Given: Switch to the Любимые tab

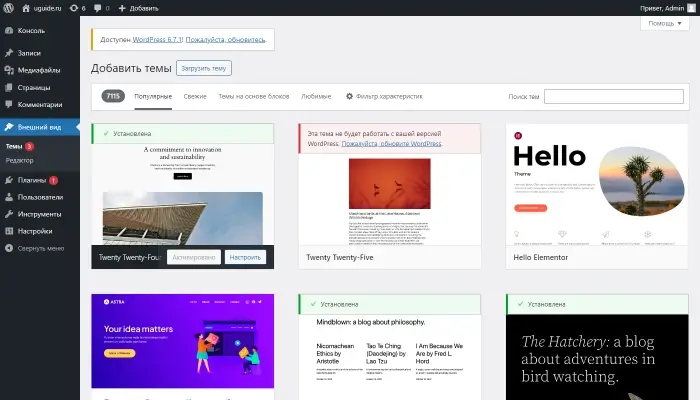Looking at the screenshot, I should pyautogui.click(x=316, y=96).
